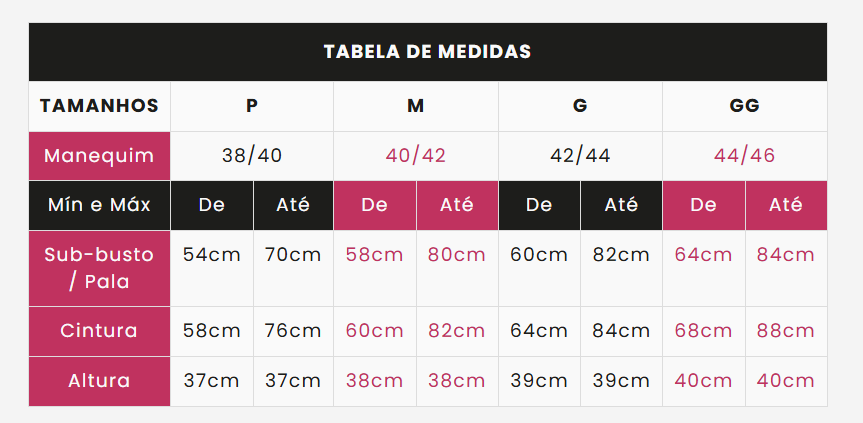The image size is (863, 423).
Task: Click the P size column header
Action: tap(252, 106)
